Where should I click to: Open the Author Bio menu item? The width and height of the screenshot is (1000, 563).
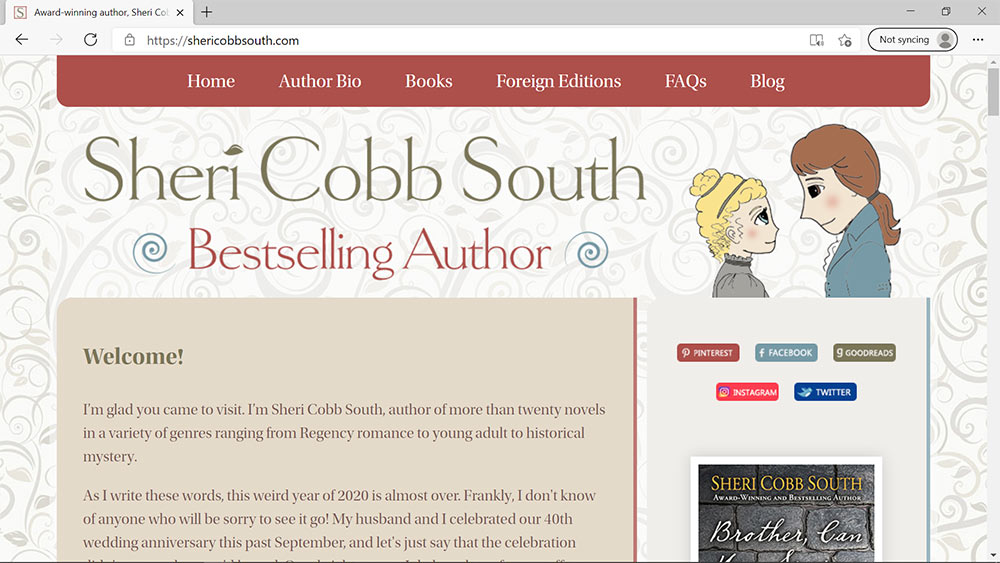[320, 81]
